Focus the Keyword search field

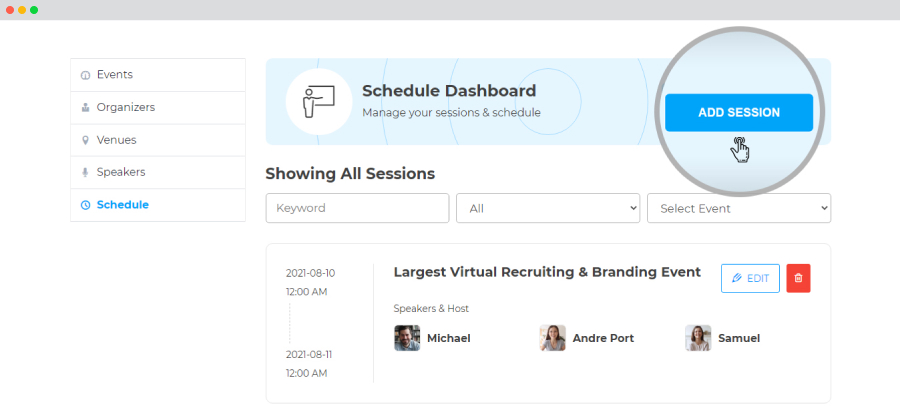point(357,208)
